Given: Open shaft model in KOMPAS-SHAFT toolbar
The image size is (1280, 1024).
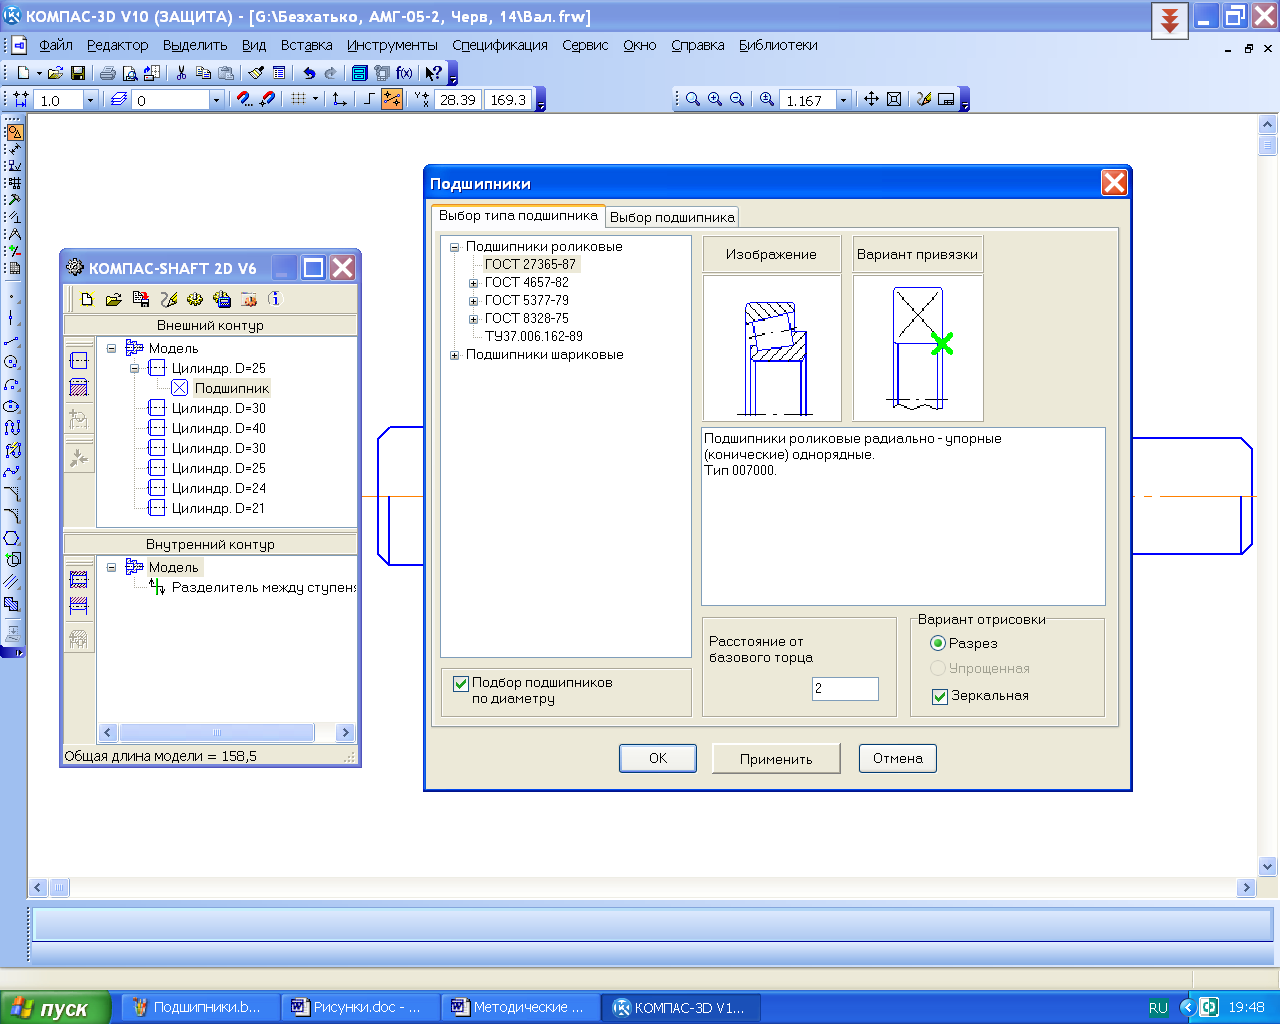Looking at the screenshot, I should coord(114,299).
